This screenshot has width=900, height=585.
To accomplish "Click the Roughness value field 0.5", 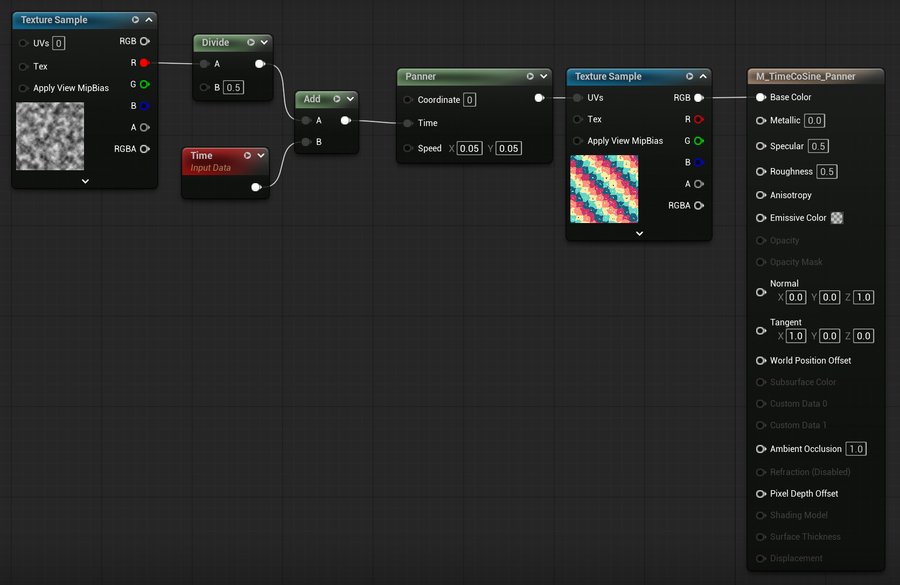I will (x=827, y=172).
